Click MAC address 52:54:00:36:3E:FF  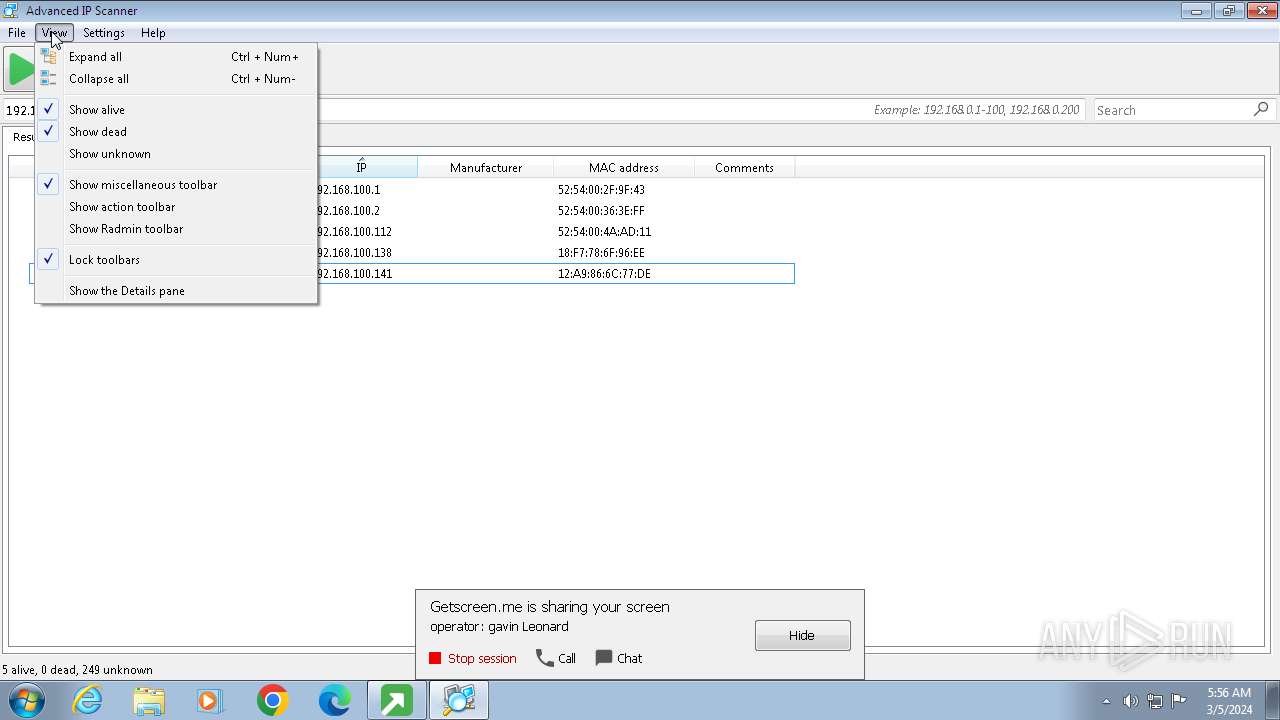(x=601, y=211)
